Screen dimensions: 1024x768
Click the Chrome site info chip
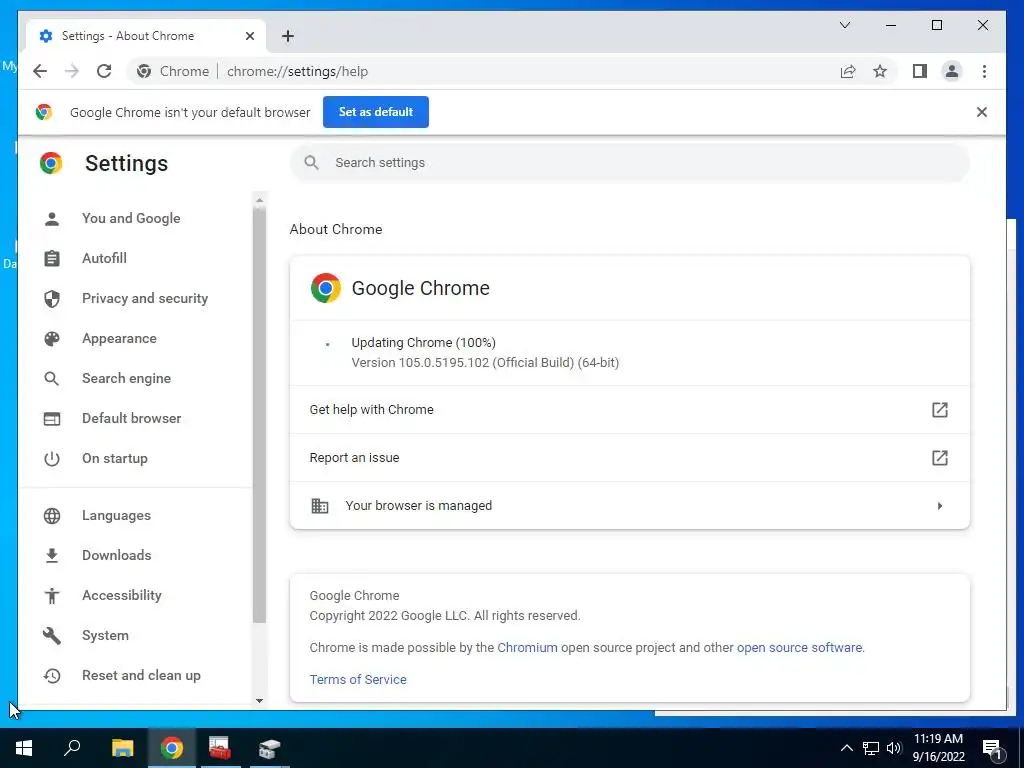[x=173, y=71]
